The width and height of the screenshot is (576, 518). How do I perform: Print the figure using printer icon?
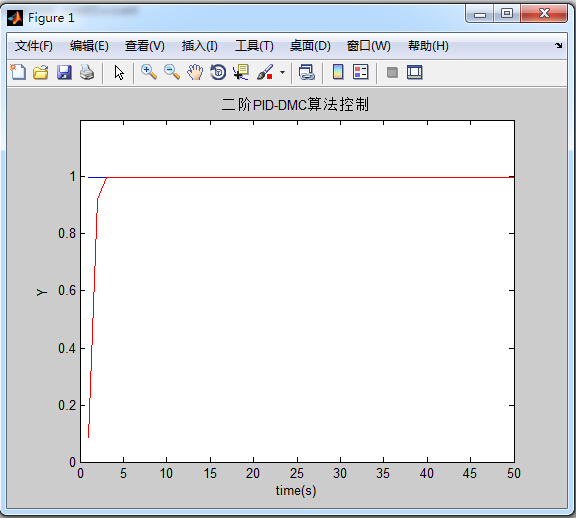tap(87, 72)
